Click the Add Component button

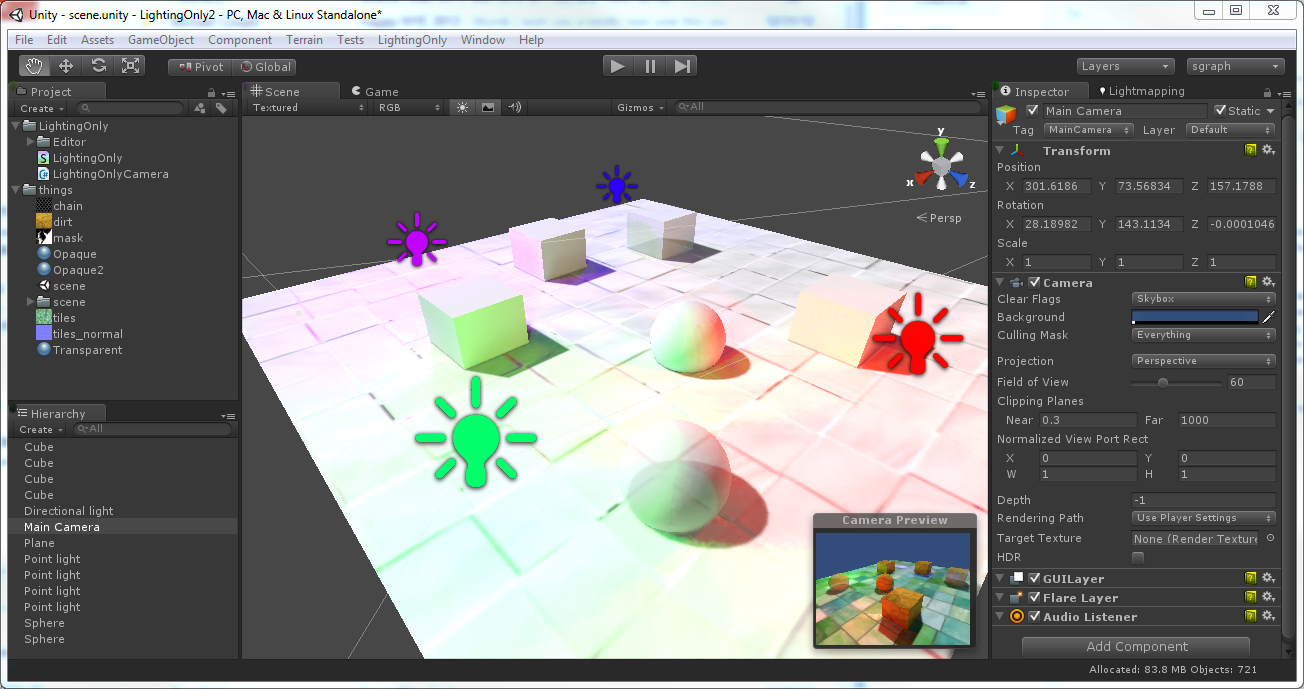(1136, 647)
